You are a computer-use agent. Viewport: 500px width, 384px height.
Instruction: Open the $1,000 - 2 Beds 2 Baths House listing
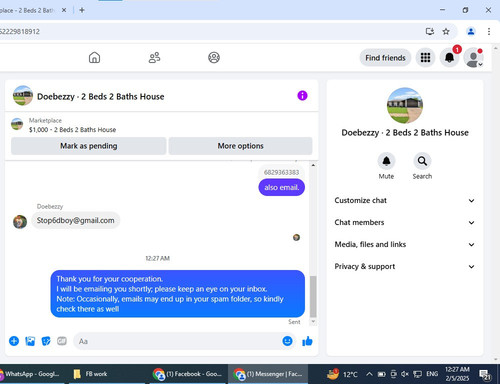tap(72, 130)
